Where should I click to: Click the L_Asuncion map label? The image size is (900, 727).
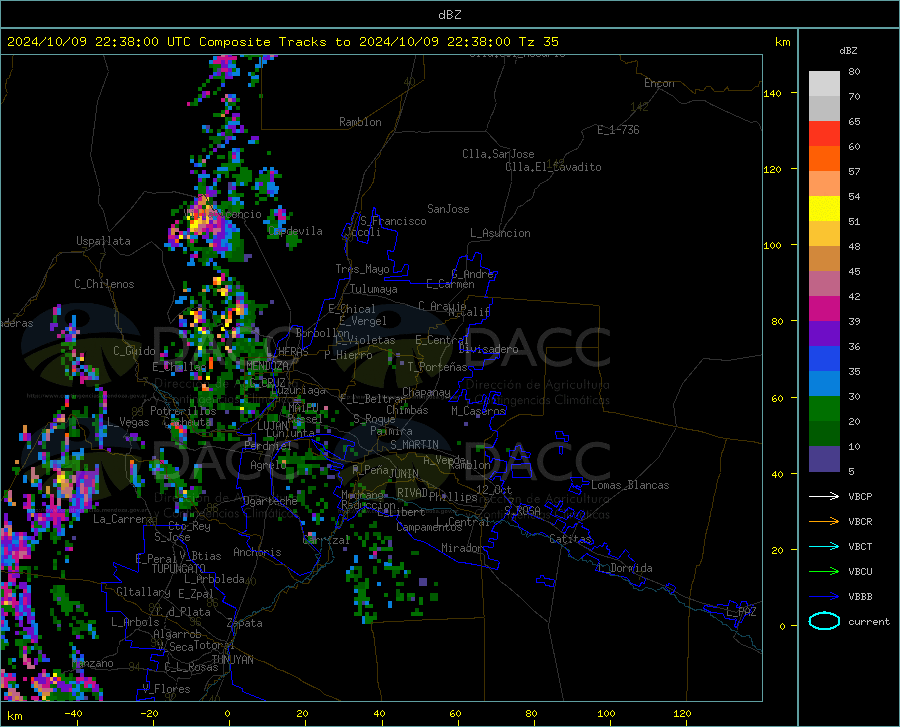click(x=500, y=233)
